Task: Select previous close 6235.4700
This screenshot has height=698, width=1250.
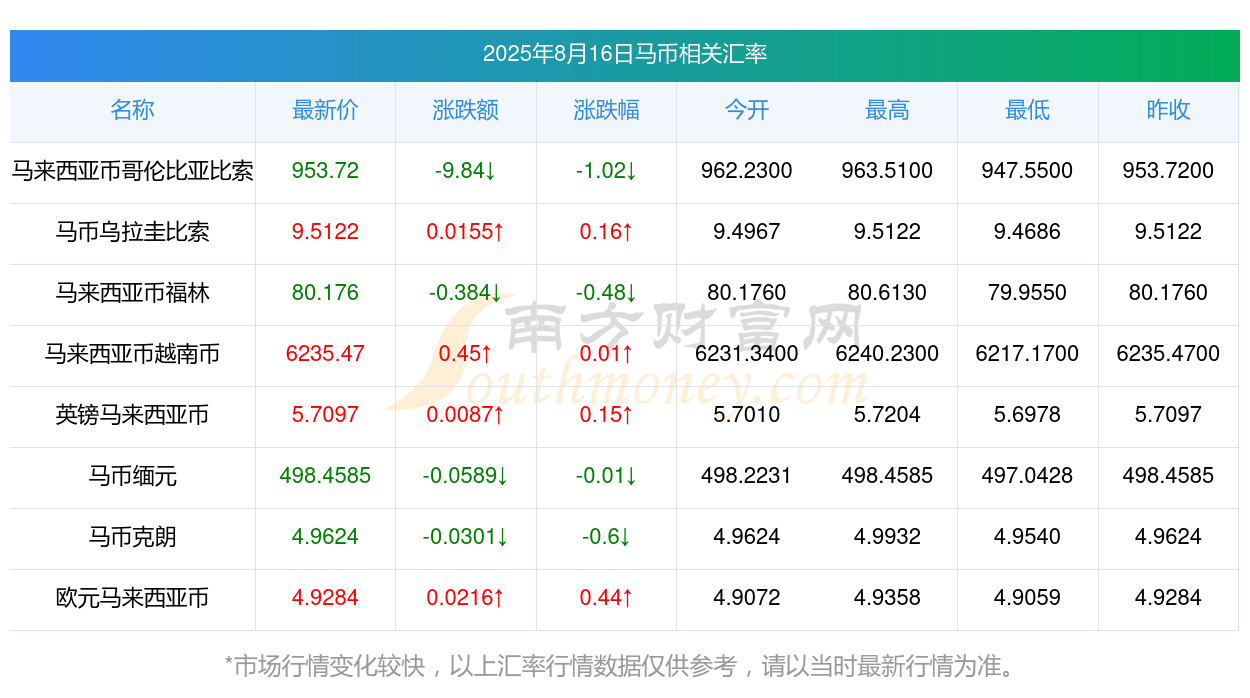Action: click(1168, 354)
